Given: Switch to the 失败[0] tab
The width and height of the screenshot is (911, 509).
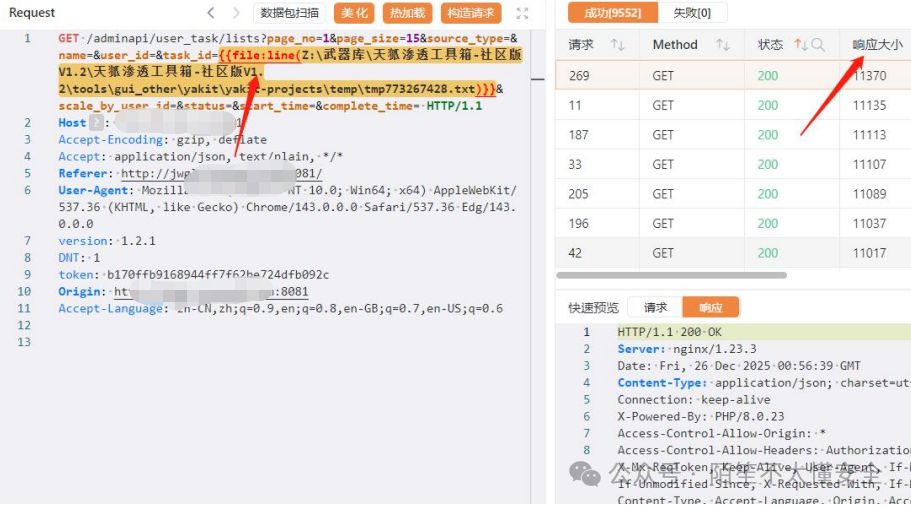Looking at the screenshot, I should point(692,13).
